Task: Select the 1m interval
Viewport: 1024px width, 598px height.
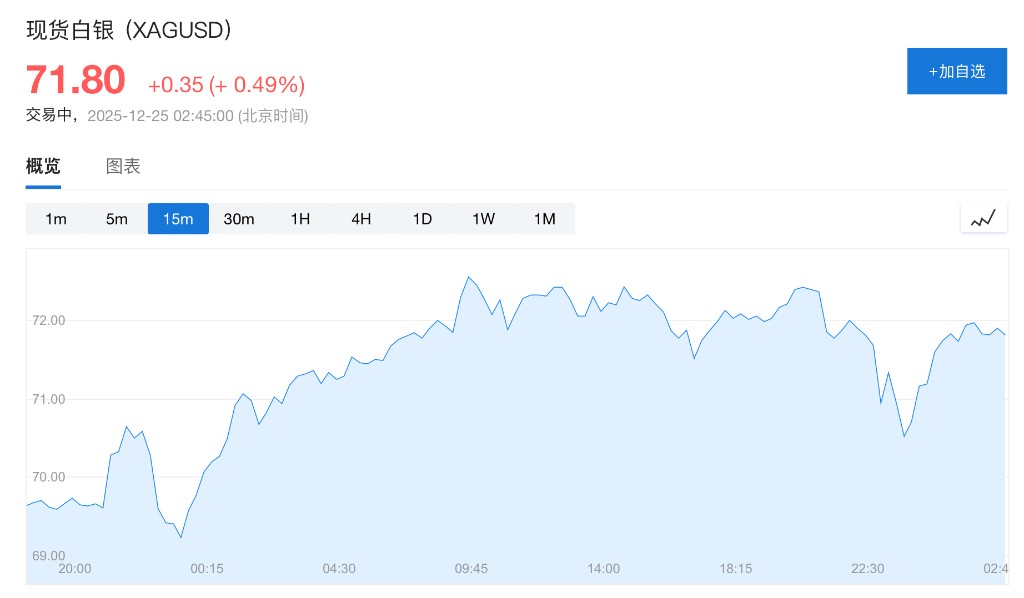Action: coord(56,219)
